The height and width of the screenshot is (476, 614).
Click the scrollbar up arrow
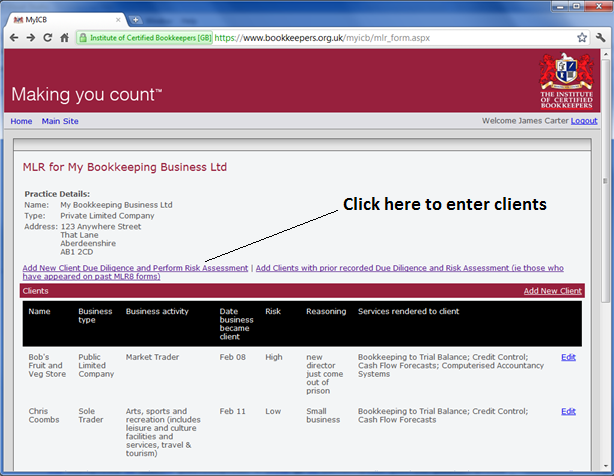[x=605, y=54]
